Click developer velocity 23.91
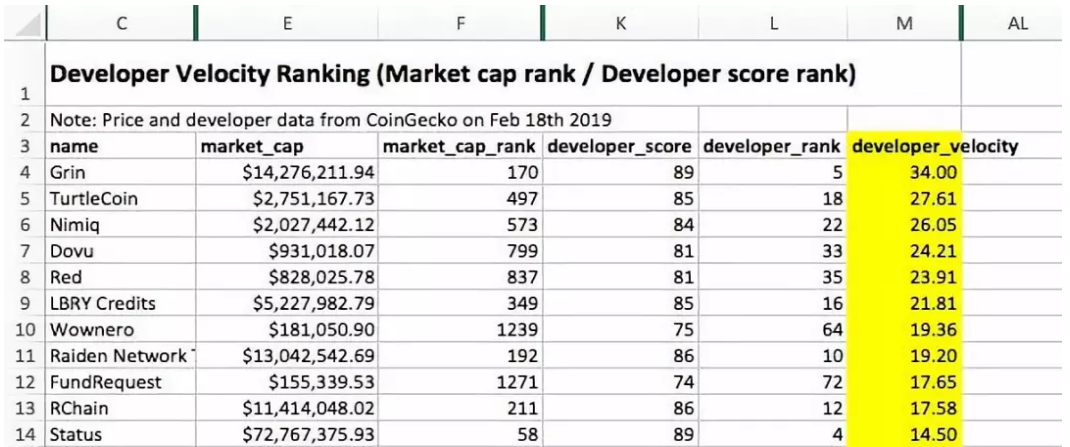Viewport: 1070px width, 447px height. click(x=905, y=277)
